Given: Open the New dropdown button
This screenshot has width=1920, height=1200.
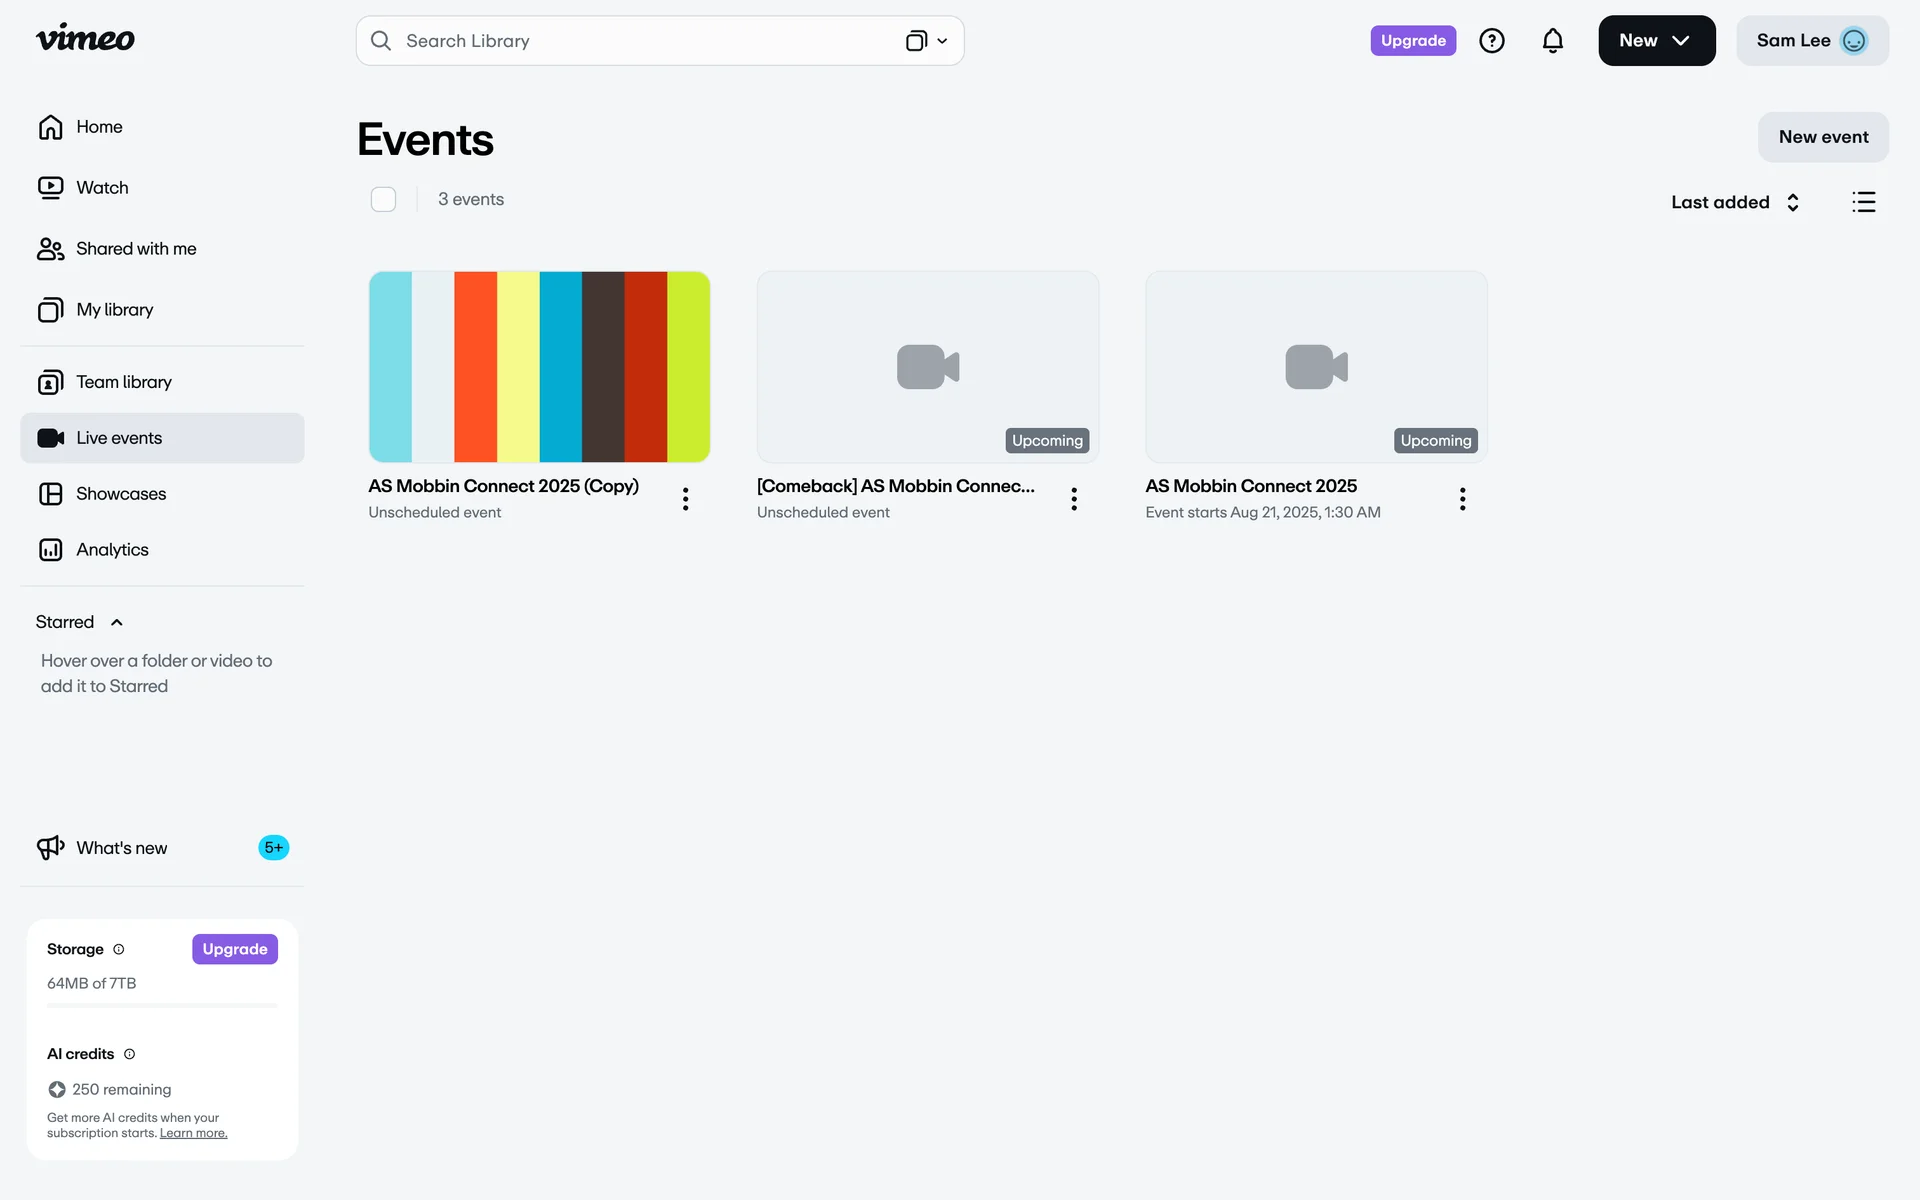Looking at the screenshot, I should pyautogui.click(x=1656, y=41).
